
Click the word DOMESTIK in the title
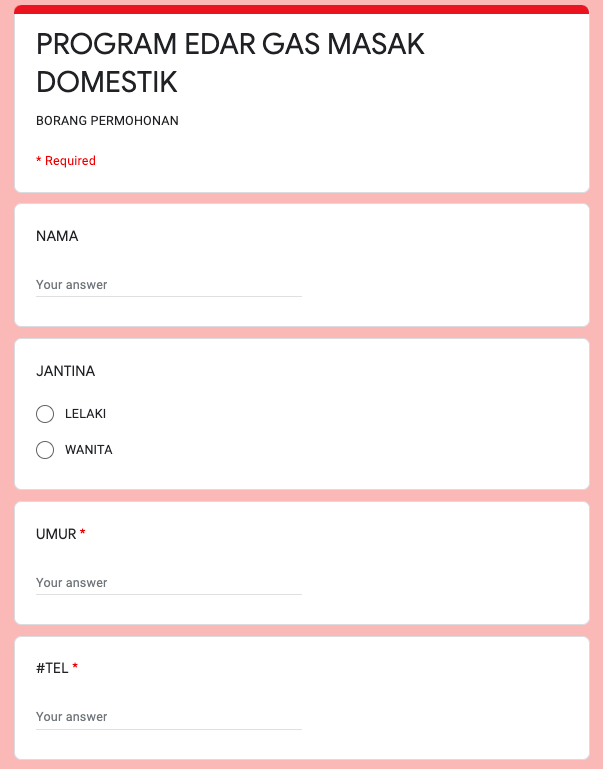pyautogui.click(x=107, y=82)
